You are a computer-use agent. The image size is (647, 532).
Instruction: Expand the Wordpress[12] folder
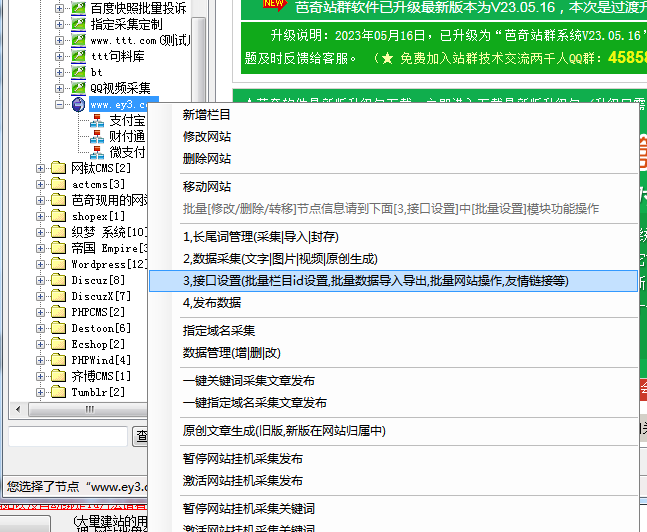[x=40, y=265]
